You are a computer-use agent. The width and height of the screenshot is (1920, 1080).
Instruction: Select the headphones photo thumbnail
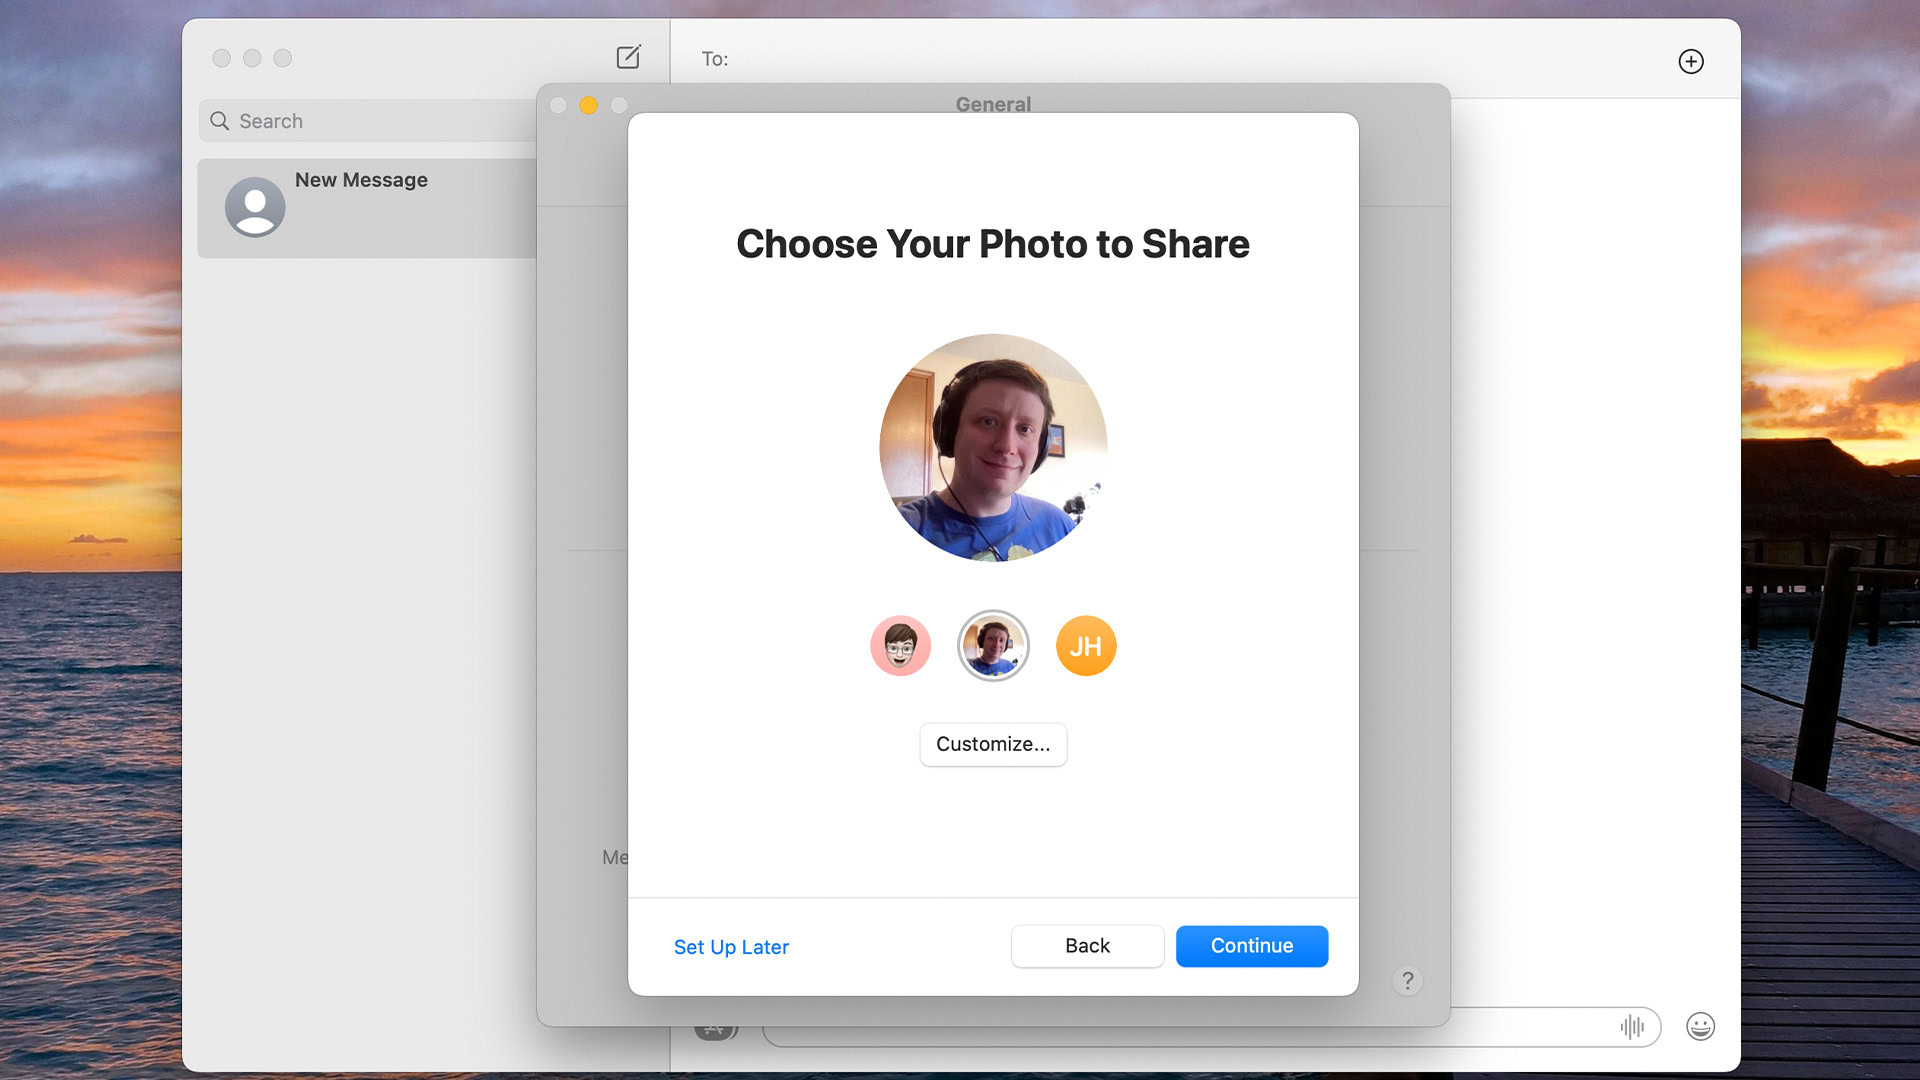993,646
